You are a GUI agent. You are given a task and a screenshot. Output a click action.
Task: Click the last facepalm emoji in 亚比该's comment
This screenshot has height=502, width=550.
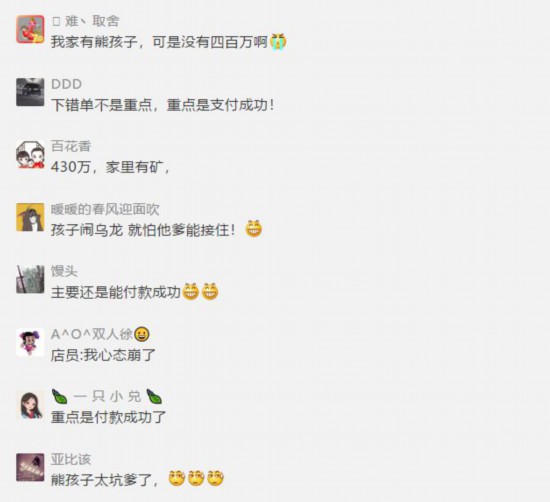[x=215, y=479]
